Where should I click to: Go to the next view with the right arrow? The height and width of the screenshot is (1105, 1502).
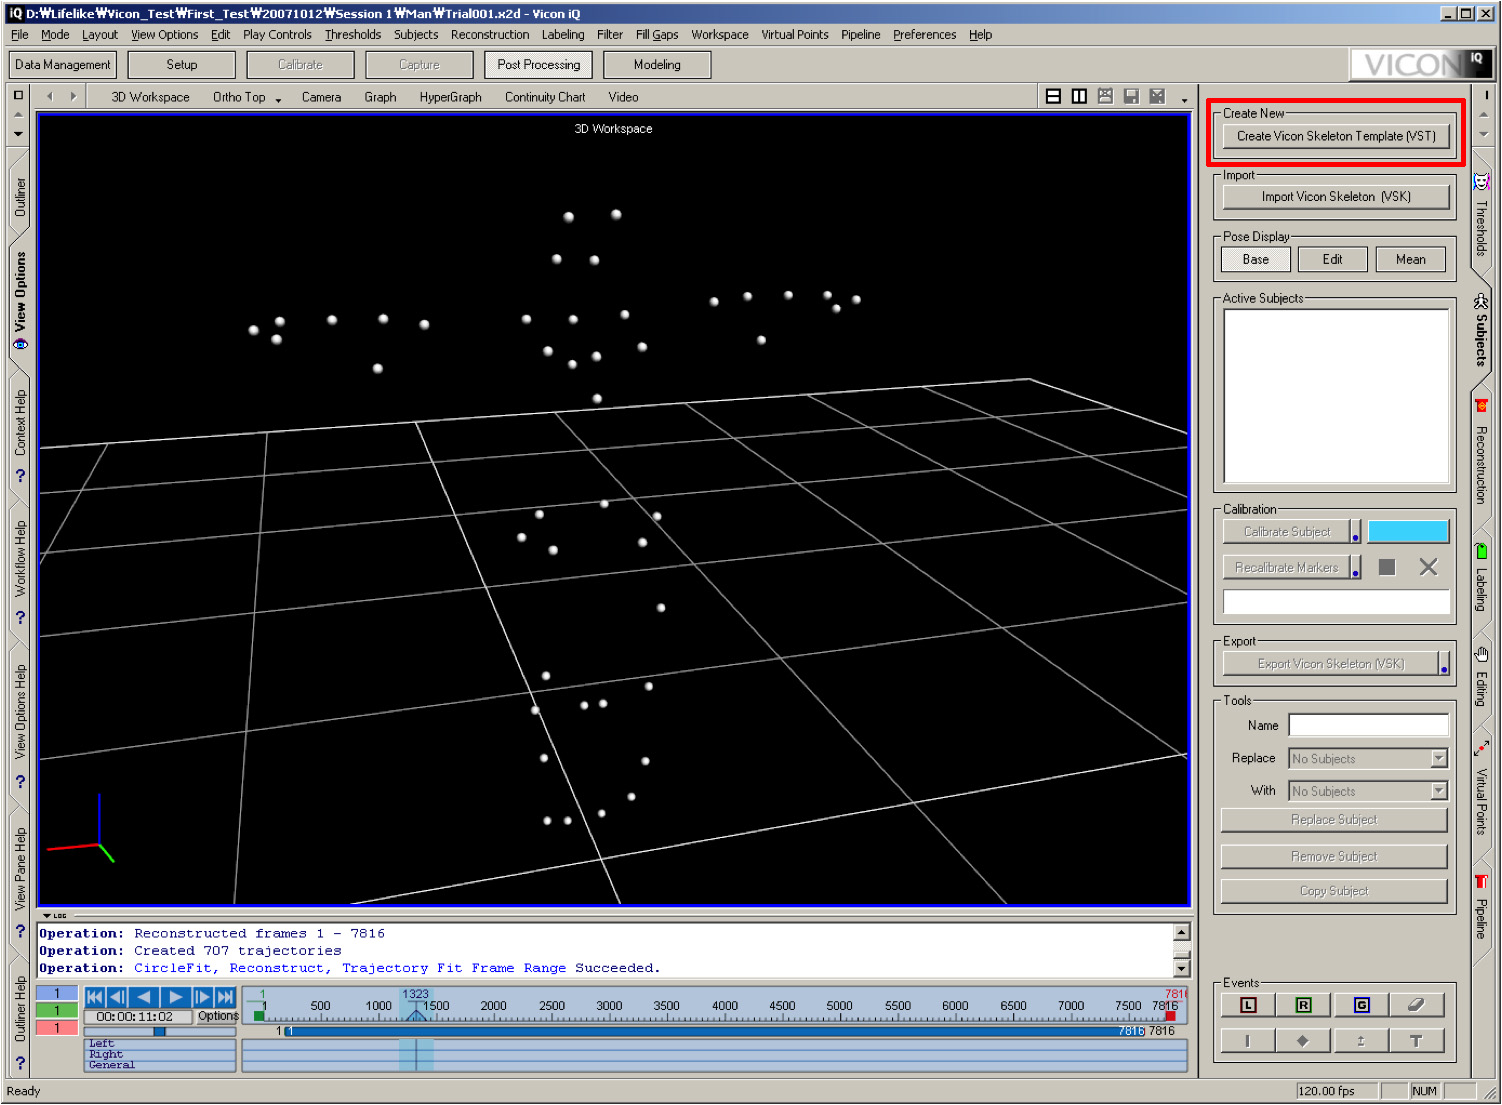pyautogui.click(x=73, y=97)
